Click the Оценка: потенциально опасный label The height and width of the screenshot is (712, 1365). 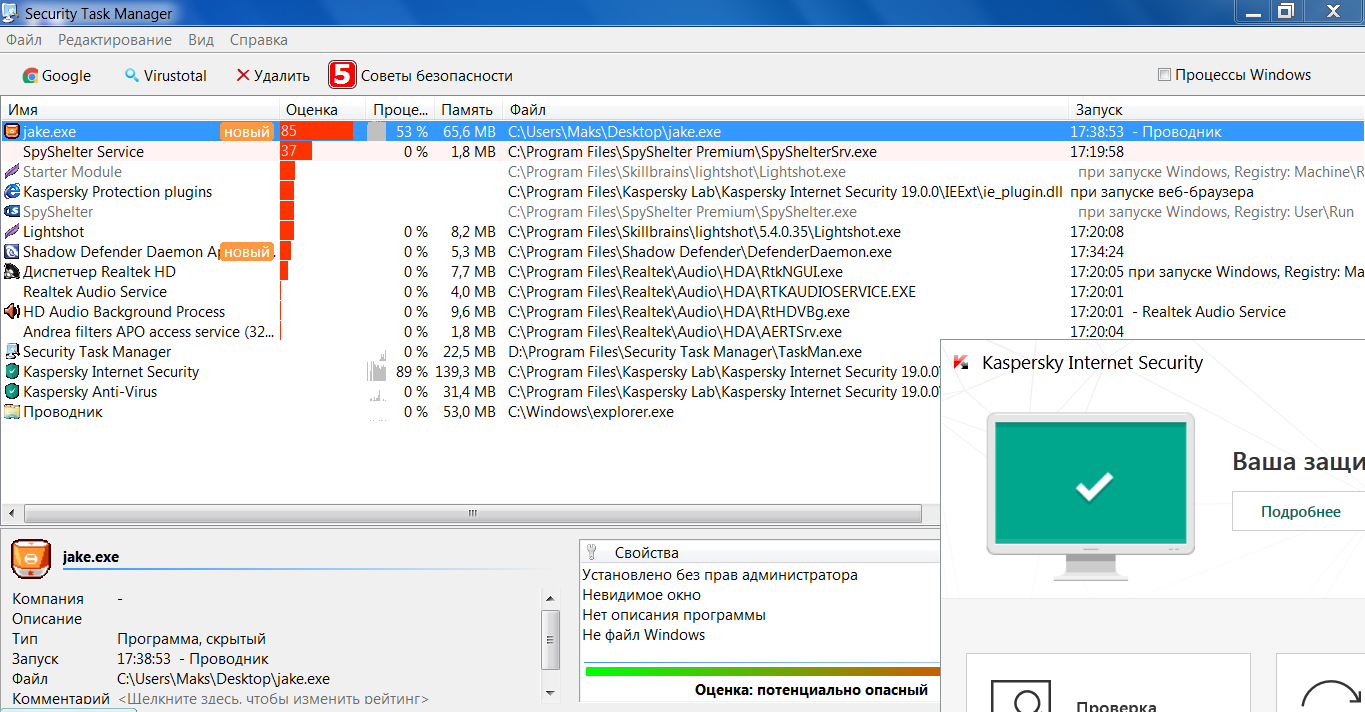coord(811,690)
